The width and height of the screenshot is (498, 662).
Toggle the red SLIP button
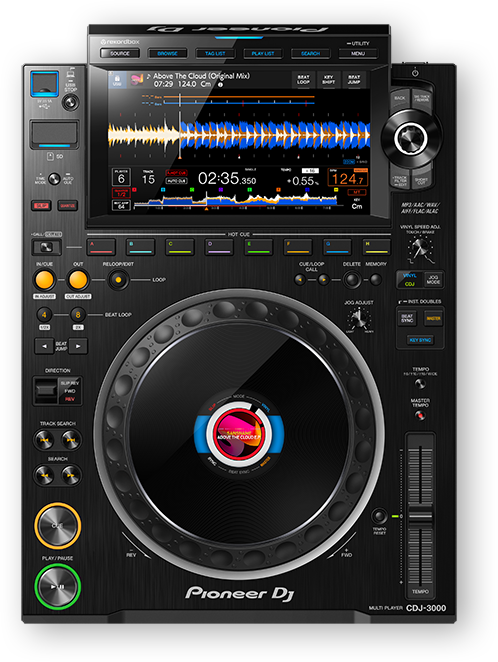[41, 206]
